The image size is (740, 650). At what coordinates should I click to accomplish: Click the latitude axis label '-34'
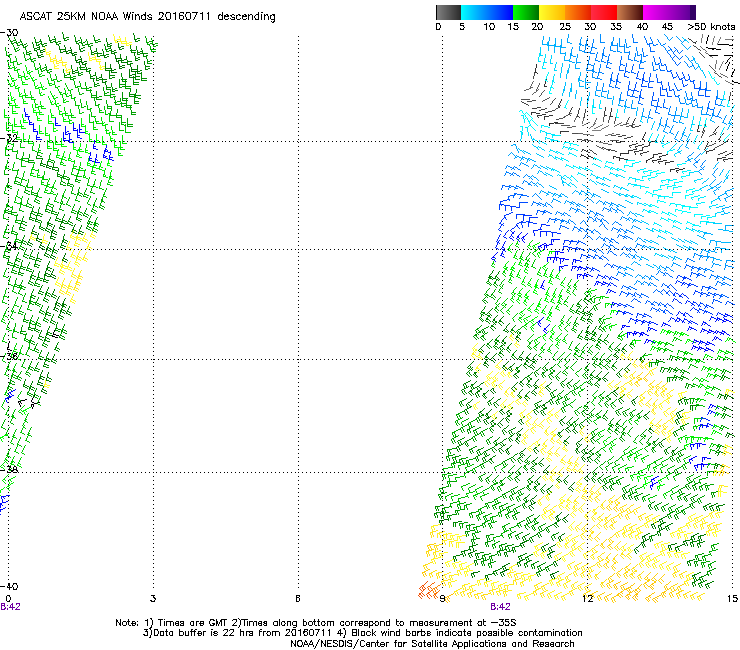[9, 245]
